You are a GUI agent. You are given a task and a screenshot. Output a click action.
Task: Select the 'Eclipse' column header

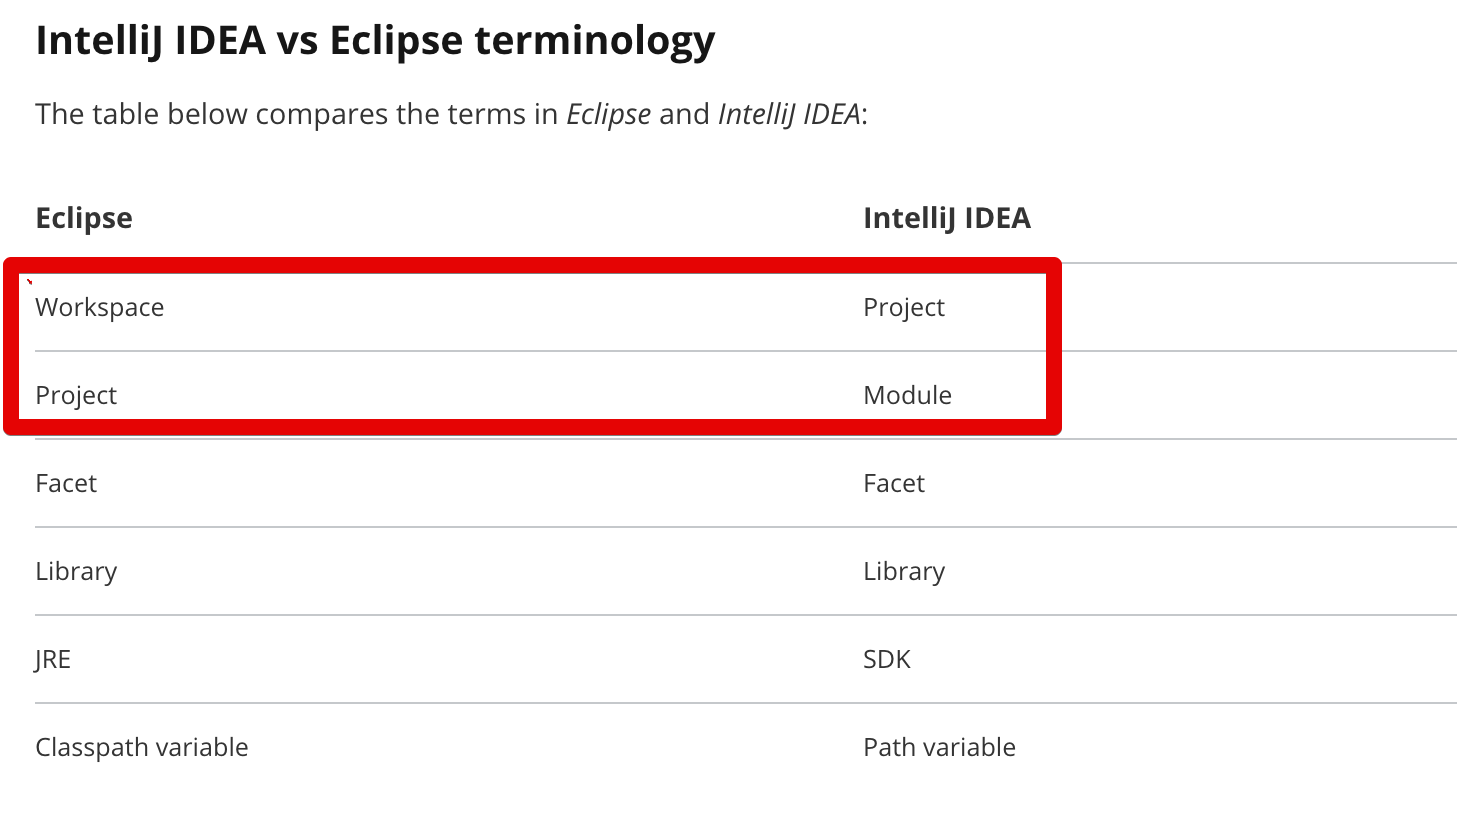[84, 218]
